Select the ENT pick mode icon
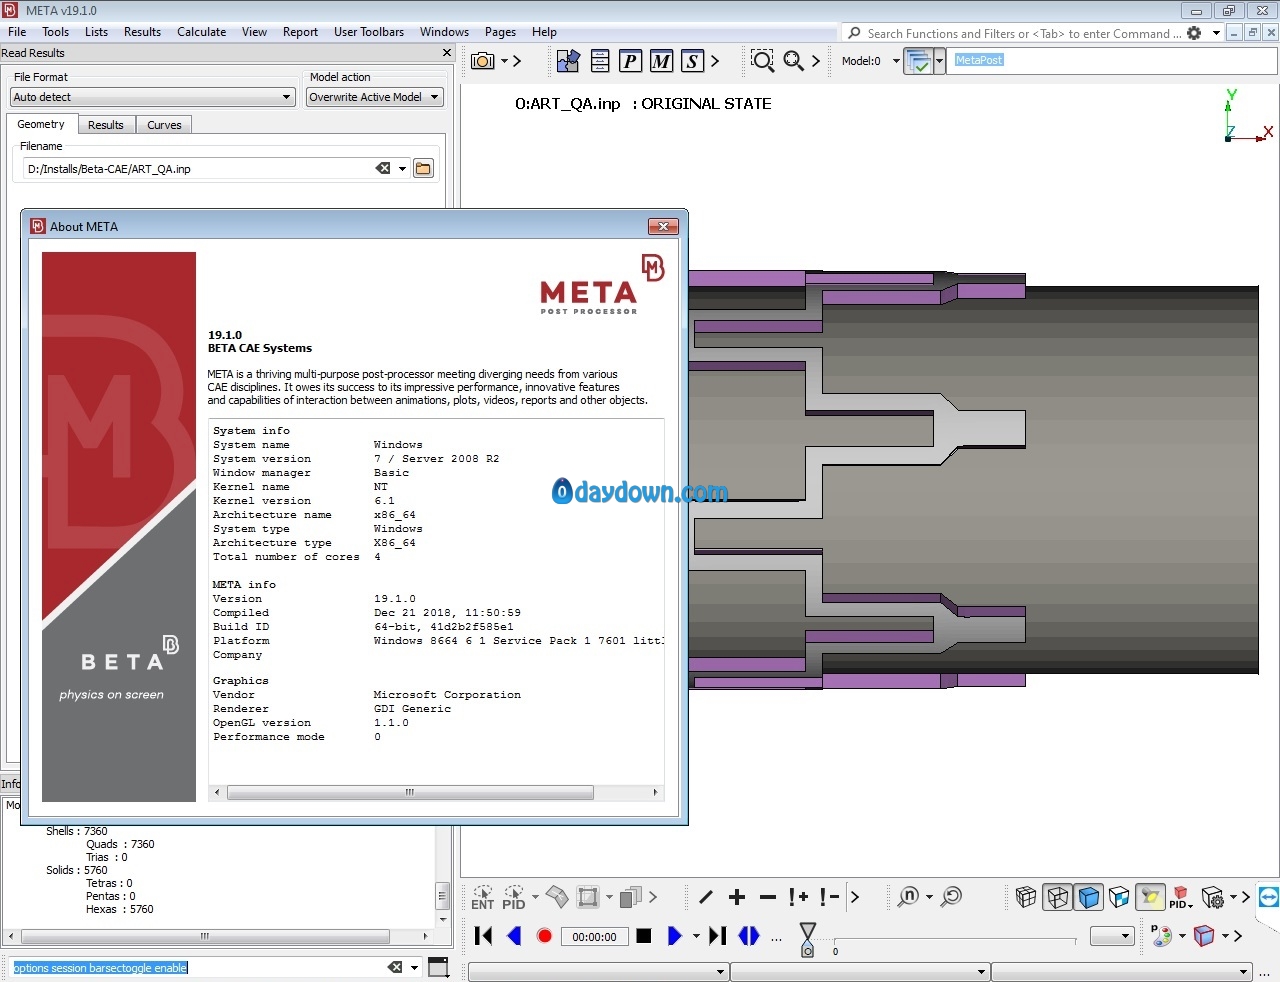This screenshot has width=1280, height=982. pos(483,897)
